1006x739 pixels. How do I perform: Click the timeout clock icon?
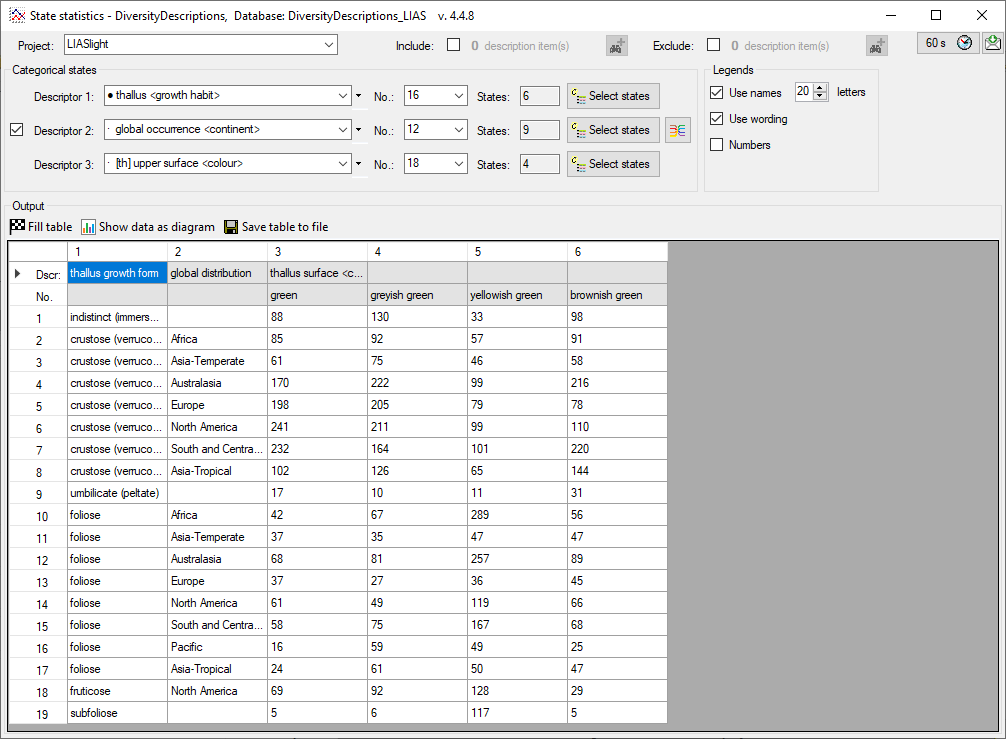pyautogui.click(x=964, y=43)
